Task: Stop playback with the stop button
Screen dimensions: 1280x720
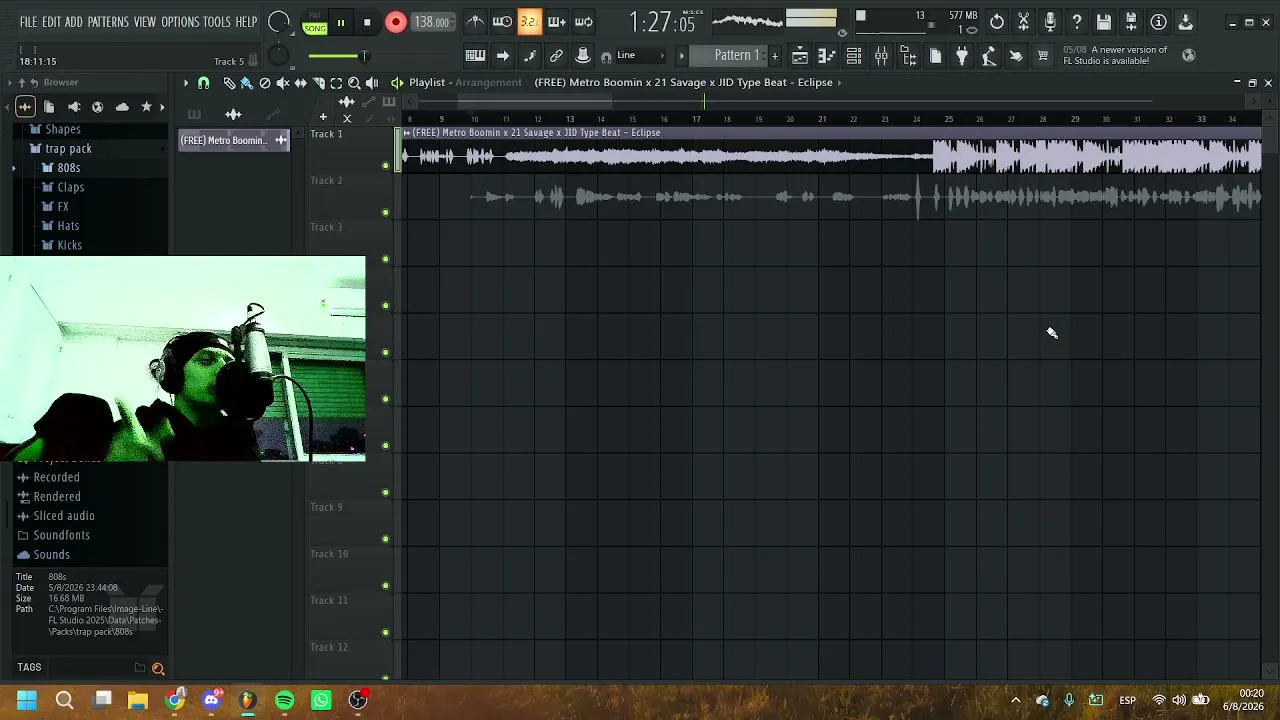Action: pos(367,22)
